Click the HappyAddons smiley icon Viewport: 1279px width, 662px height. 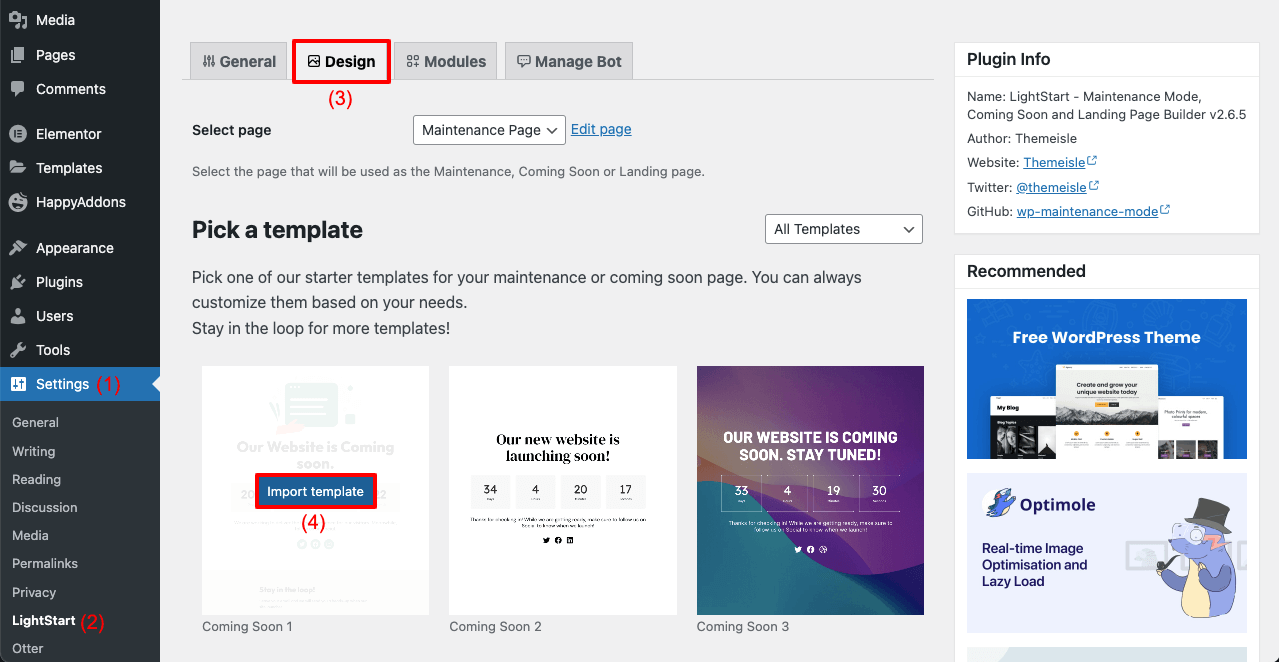(x=18, y=202)
